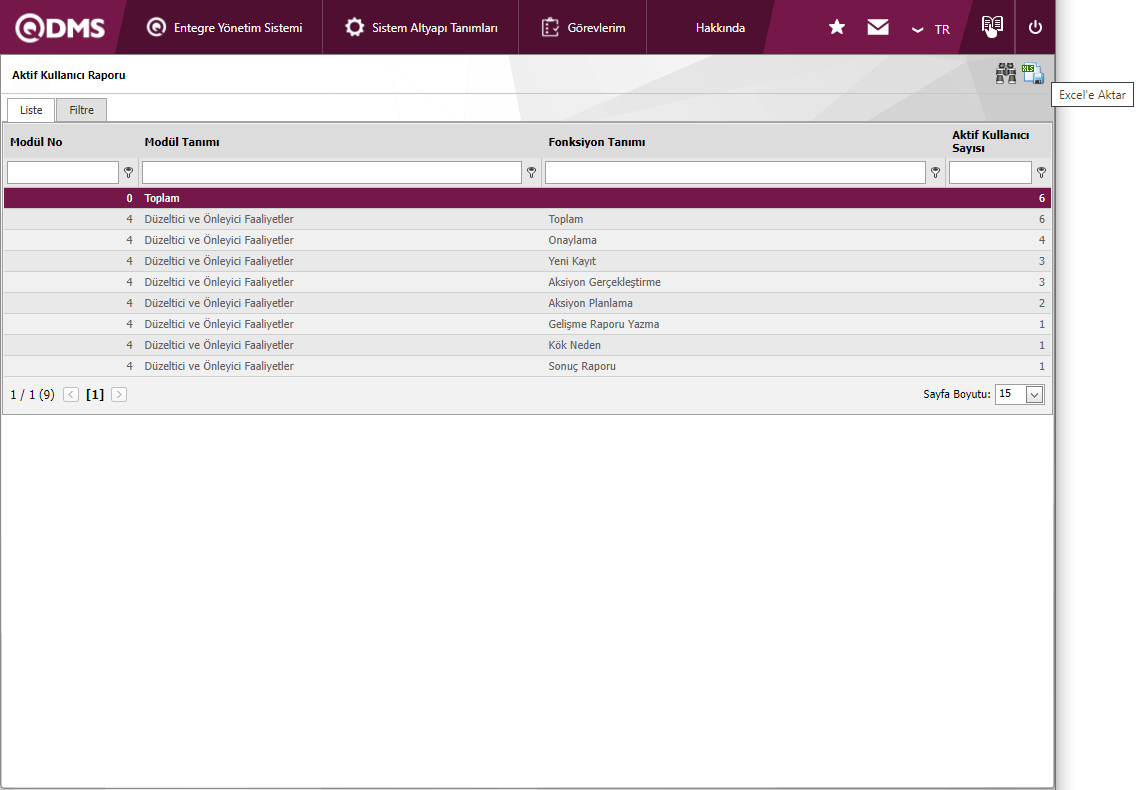Click the QDMS logo
Screen dimensions: 1136x790
[x=60, y=28]
